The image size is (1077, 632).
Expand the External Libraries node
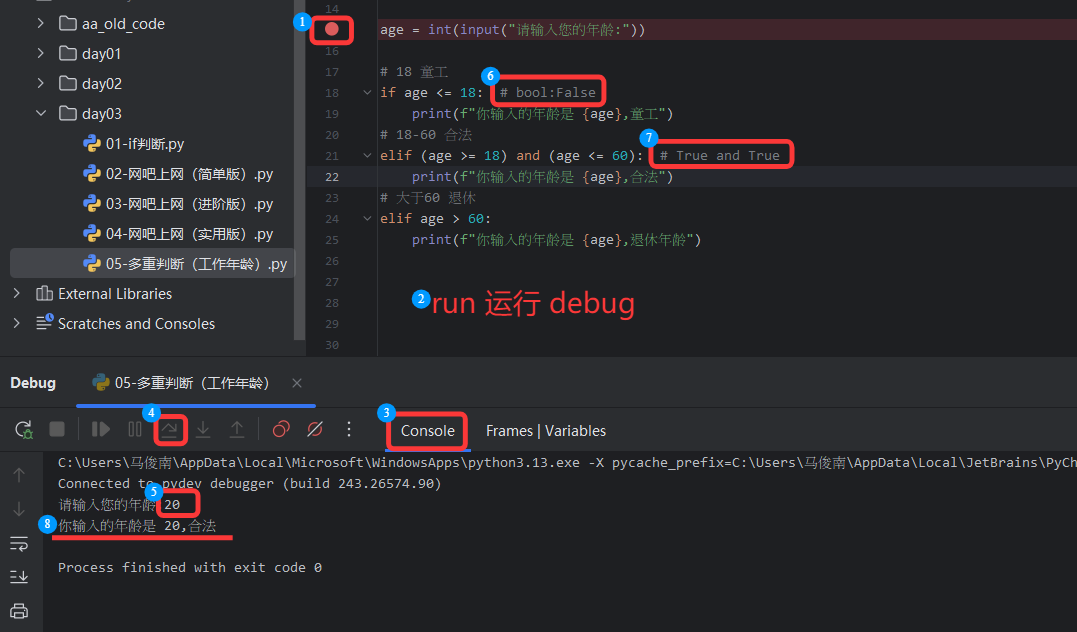pos(16,293)
